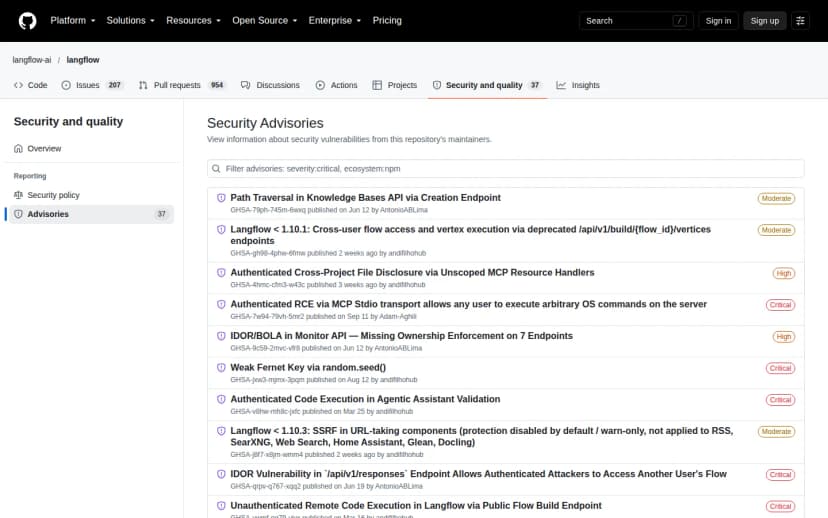Click Critical badge on Weak Fernet Key row
Viewport: 828px width, 518px height.
tap(780, 369)
